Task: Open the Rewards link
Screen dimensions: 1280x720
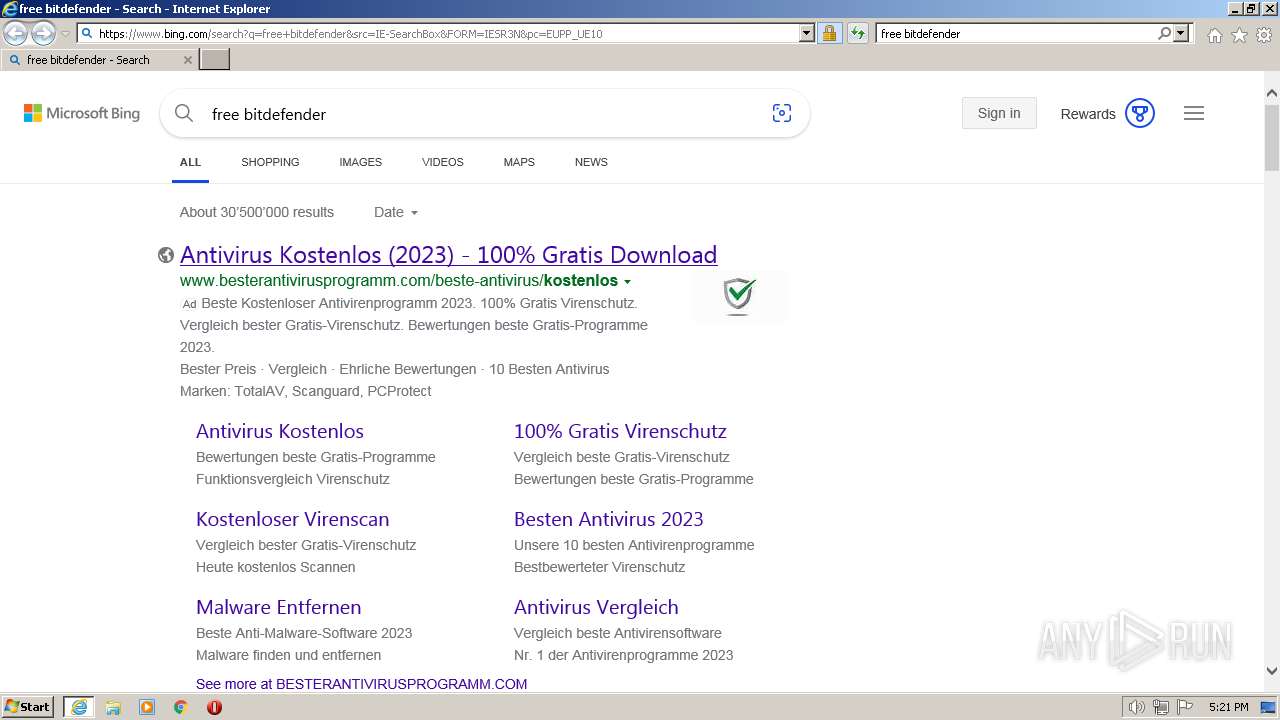Action: point(1088,114)
